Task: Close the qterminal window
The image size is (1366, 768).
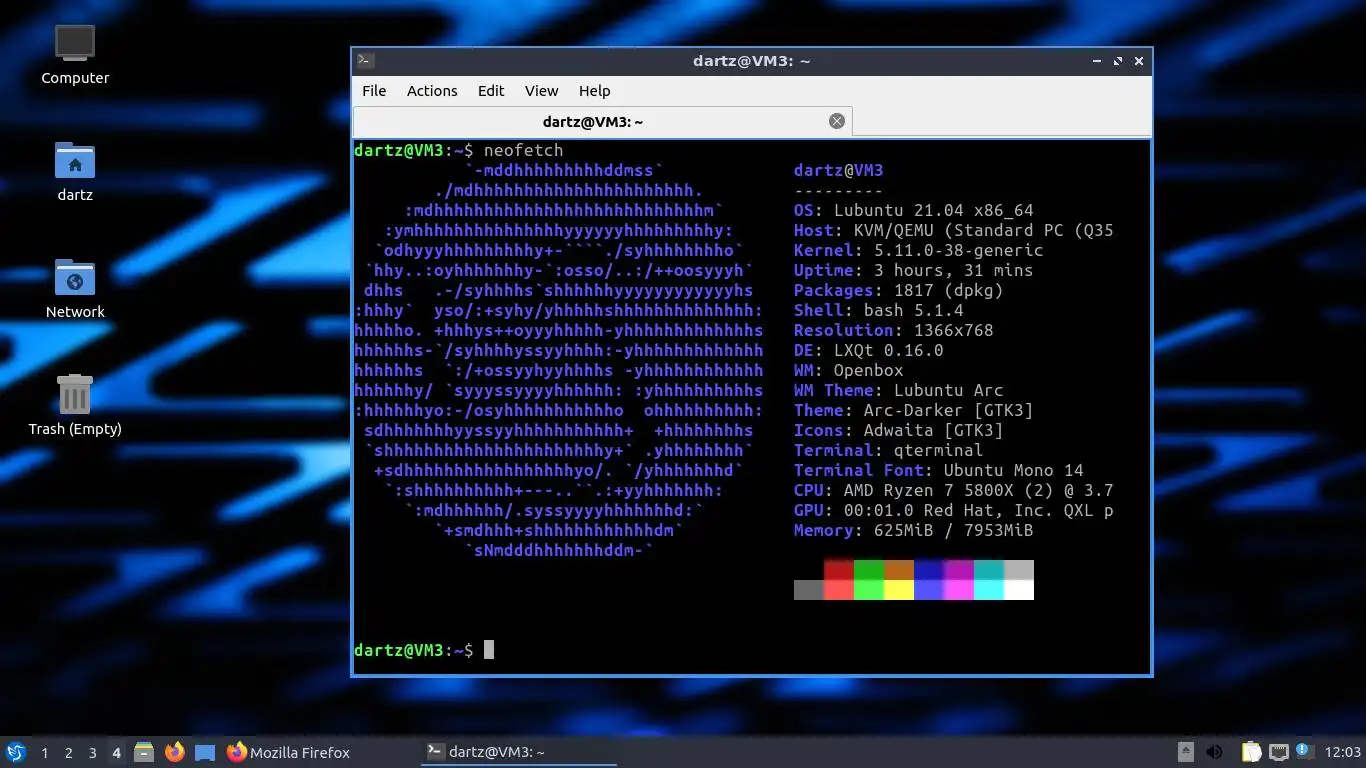Action: point(1138,61)
